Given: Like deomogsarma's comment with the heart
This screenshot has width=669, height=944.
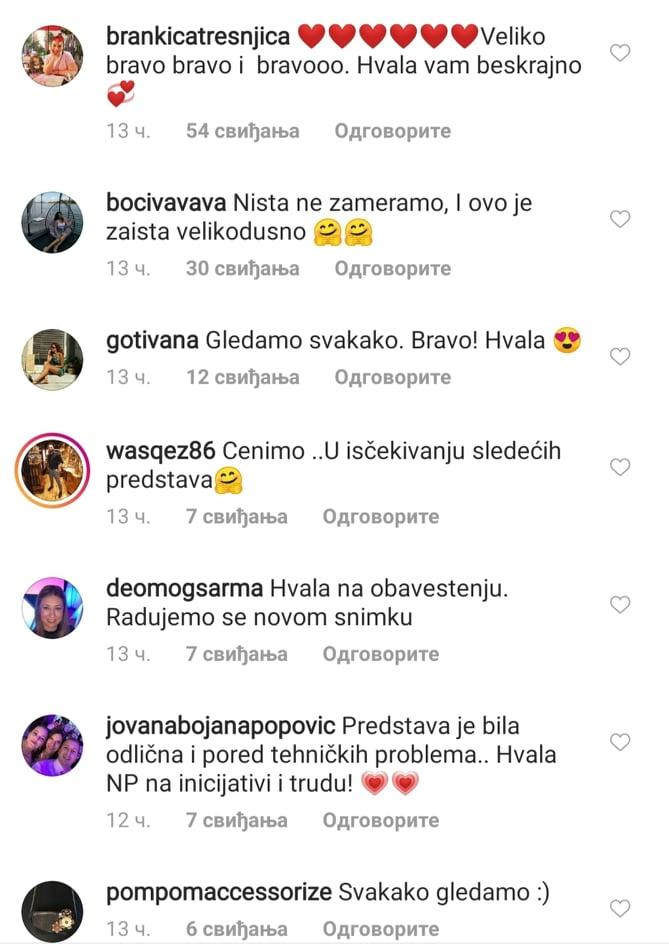Looking at the screenshot, I should click(620, 604).
